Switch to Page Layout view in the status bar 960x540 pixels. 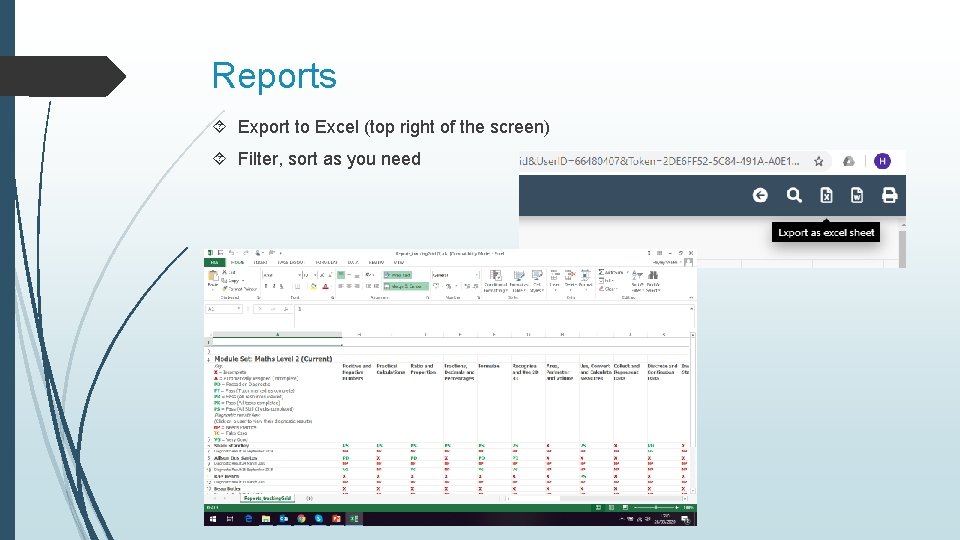pyautogui.click(x=611, y=508)
